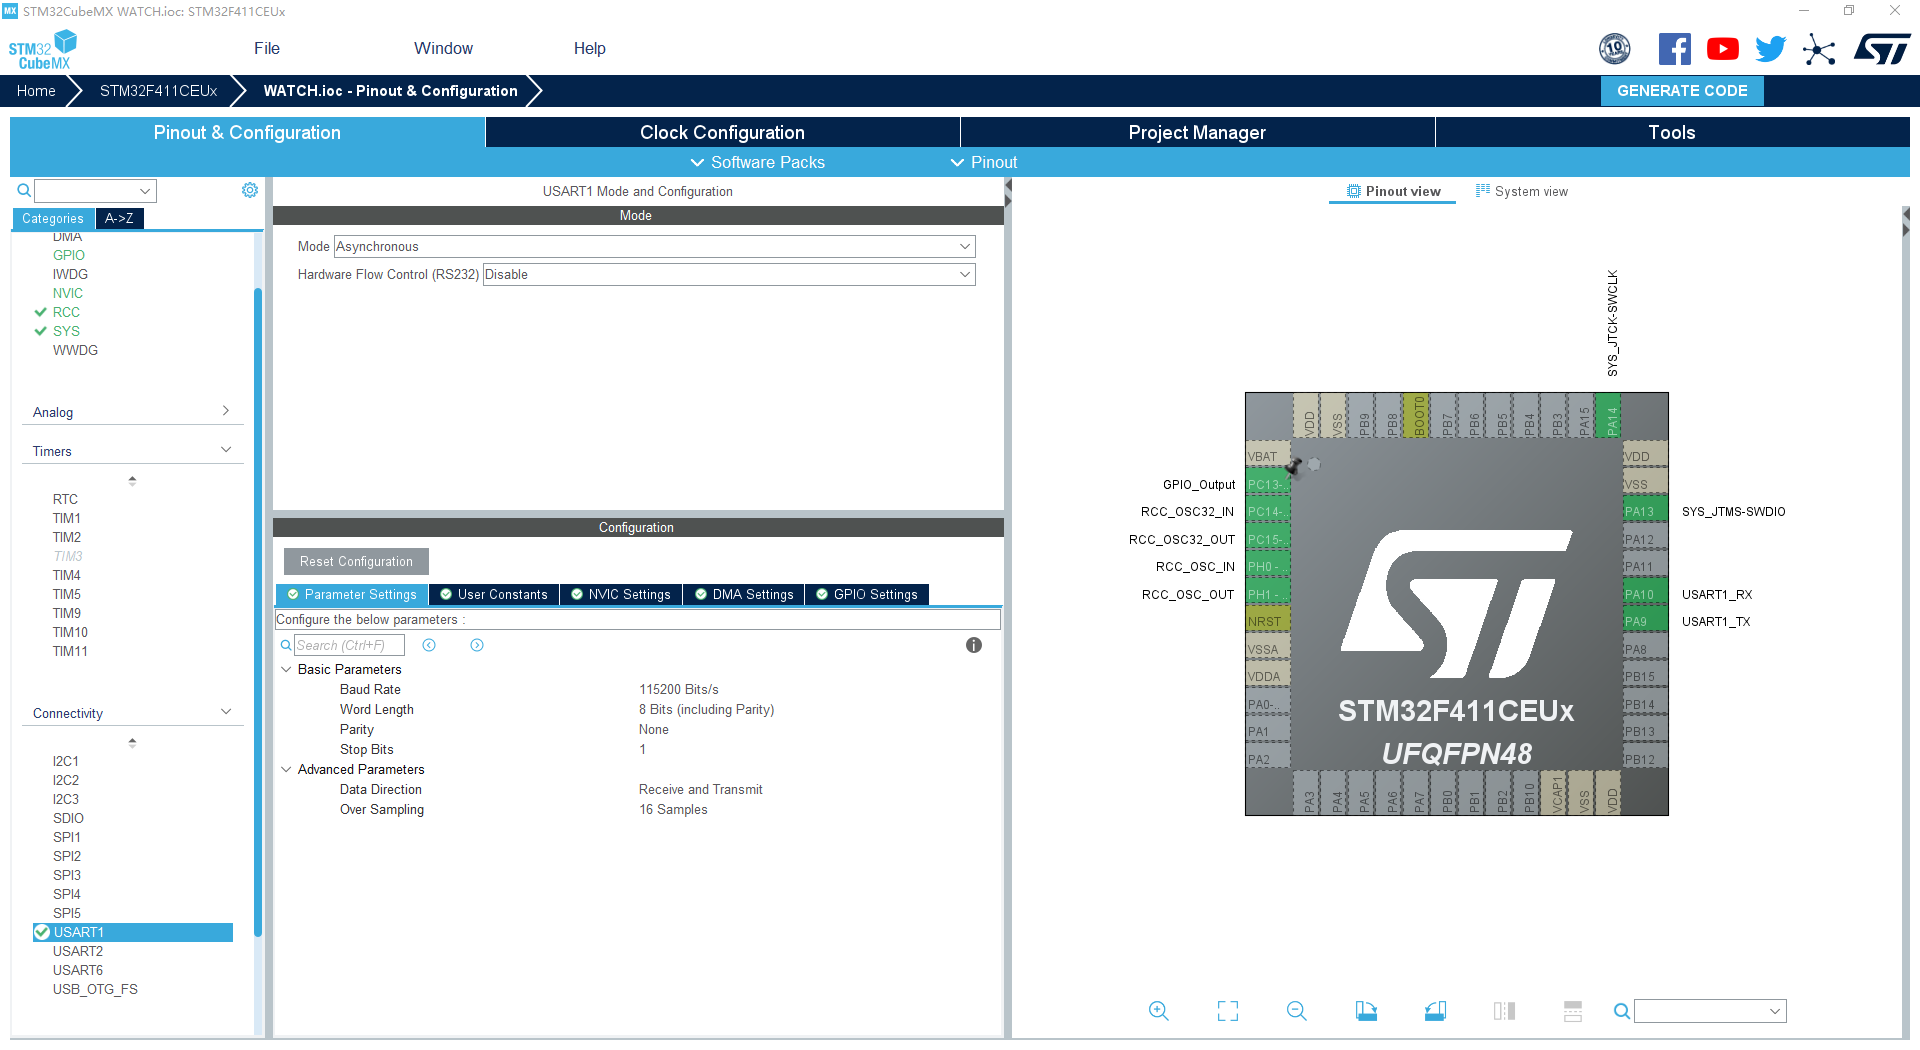
Task: Click the parameter search field
Action: point(349,645)
